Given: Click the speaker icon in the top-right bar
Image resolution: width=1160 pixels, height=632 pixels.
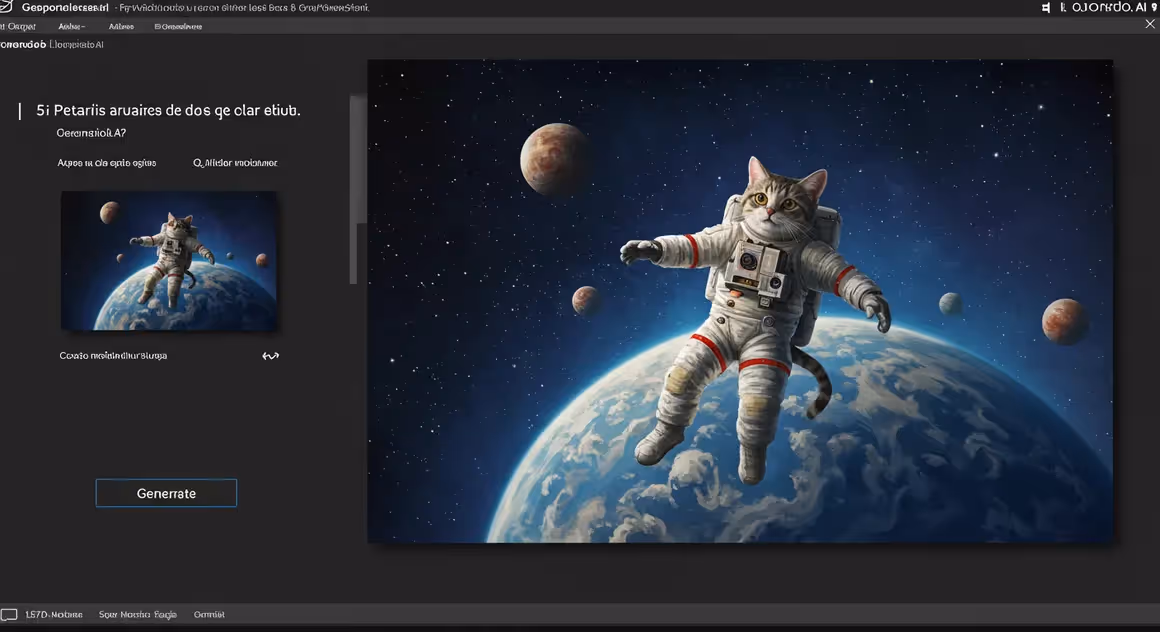Looking at the screenshot, I should click(x=1046, y=7).
